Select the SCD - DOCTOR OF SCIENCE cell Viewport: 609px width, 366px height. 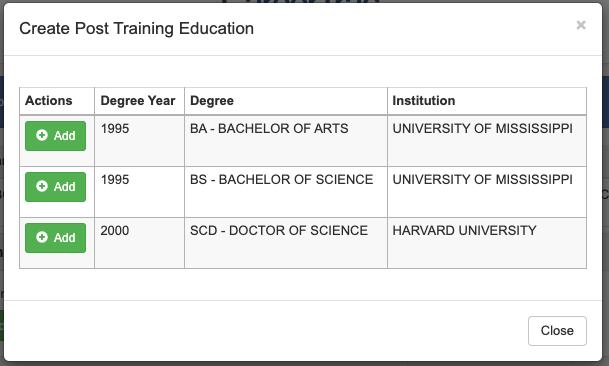tap(286, 243)
